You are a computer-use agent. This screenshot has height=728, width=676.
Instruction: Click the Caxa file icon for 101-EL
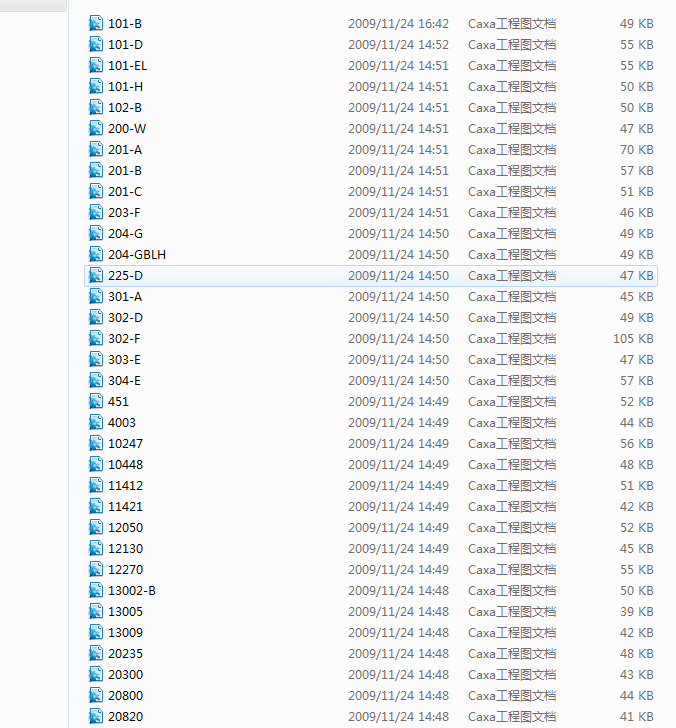[x=96, y=65]
